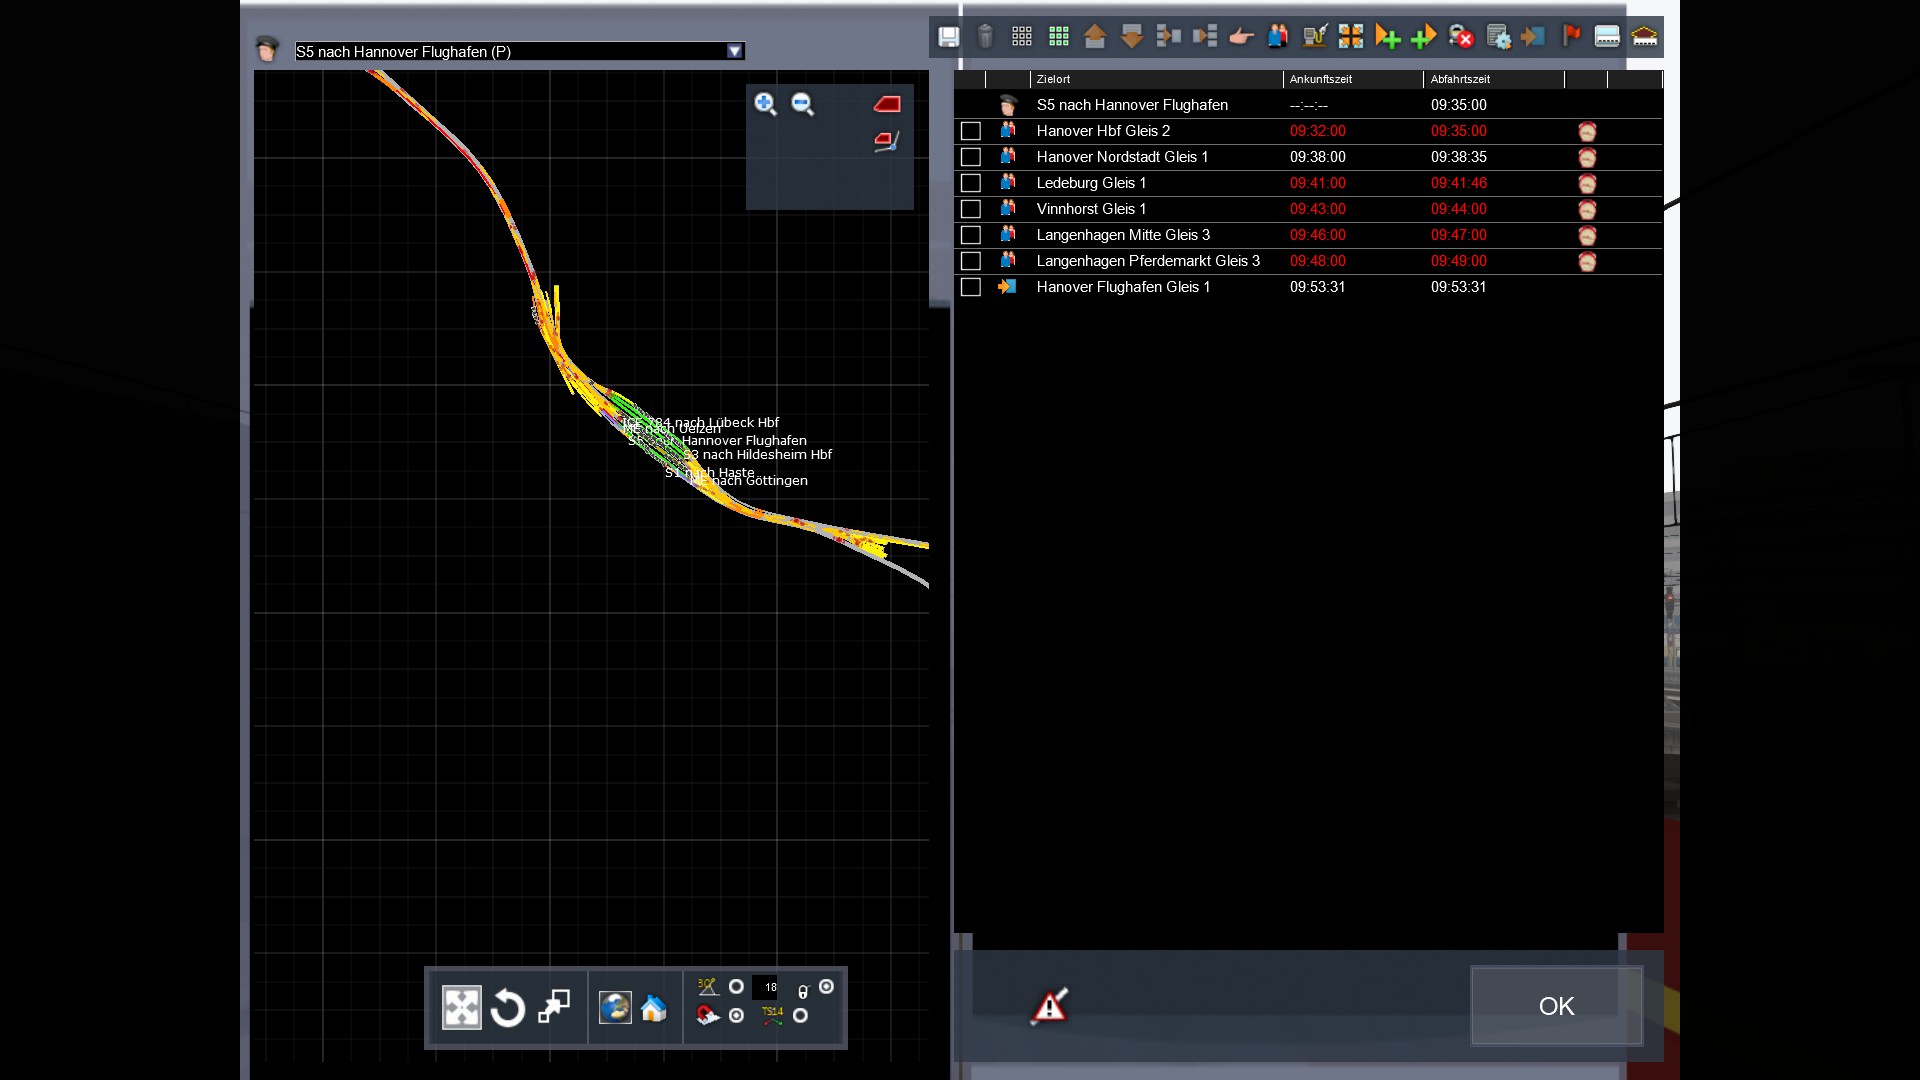The image size is (1920, 1080).
Task: Tick checkbox for Vinnhorst Gleis 1
Action: pos(970,209)
